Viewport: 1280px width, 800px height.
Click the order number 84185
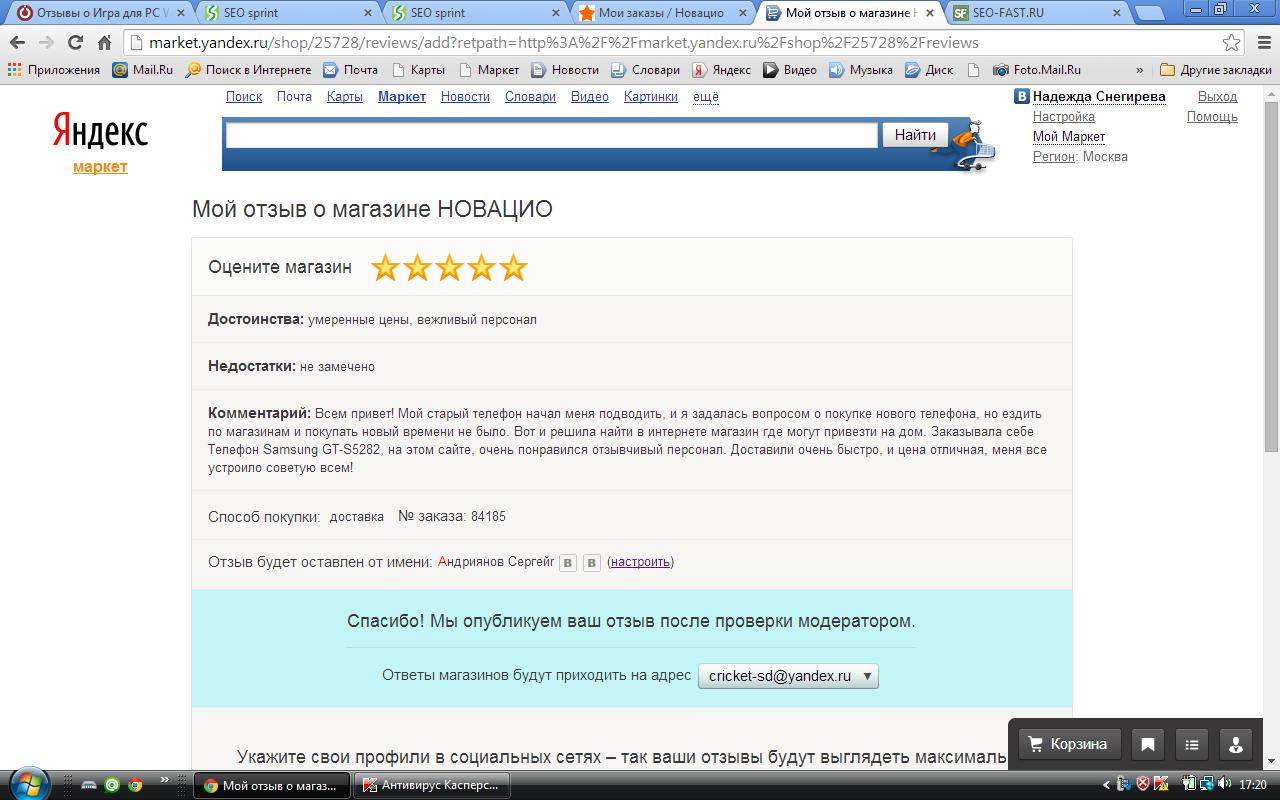[x=488, y=517]
